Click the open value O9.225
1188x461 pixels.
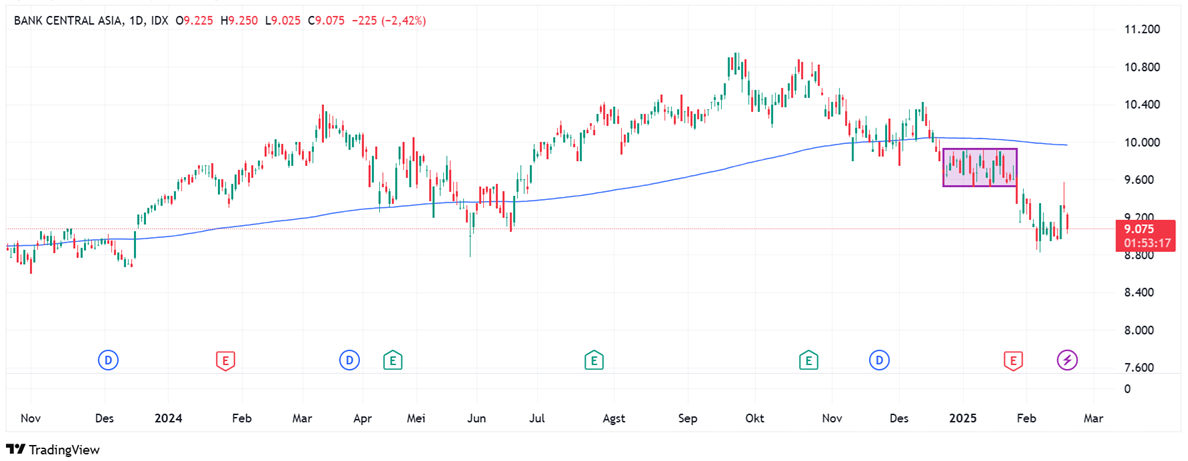(x=195, y=21)
